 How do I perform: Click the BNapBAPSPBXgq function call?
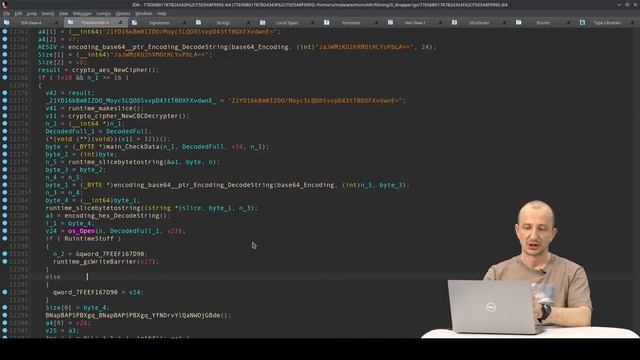pyautogui.click(x=134, y=315)
